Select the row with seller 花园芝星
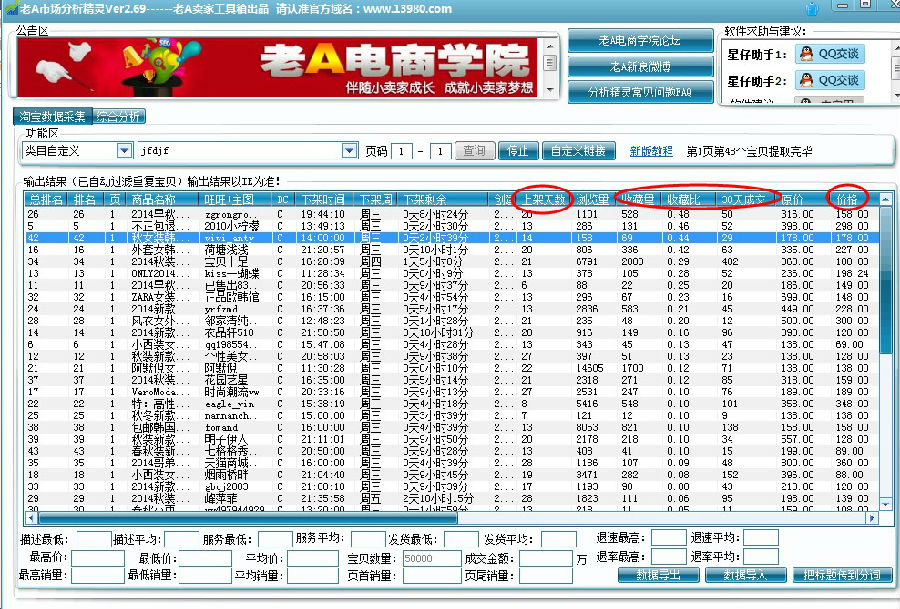The width and height of the screenshot is (900, 609). [x=451, y=380]
